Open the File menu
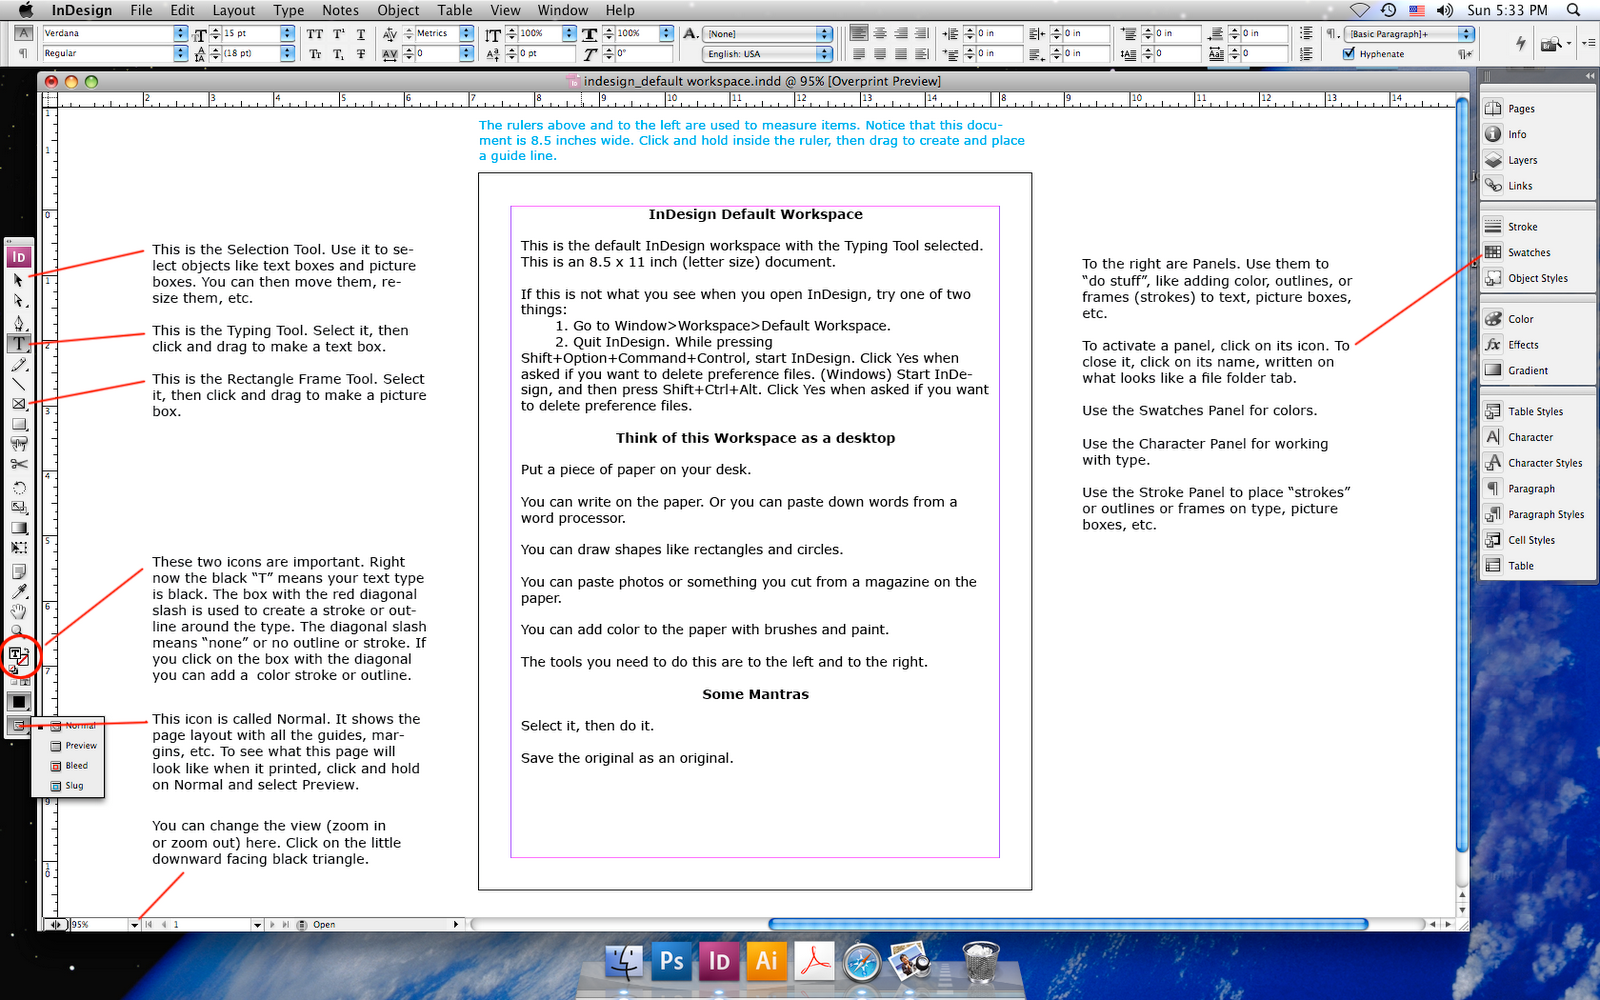The height and width of the screenshot is (1000, 1600). pyautogui.click(x=141, y=10)
